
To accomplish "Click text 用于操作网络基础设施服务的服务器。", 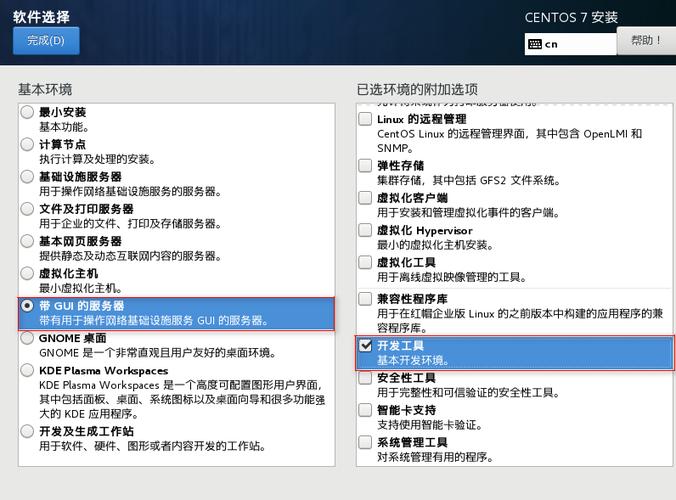I will 130,191.
